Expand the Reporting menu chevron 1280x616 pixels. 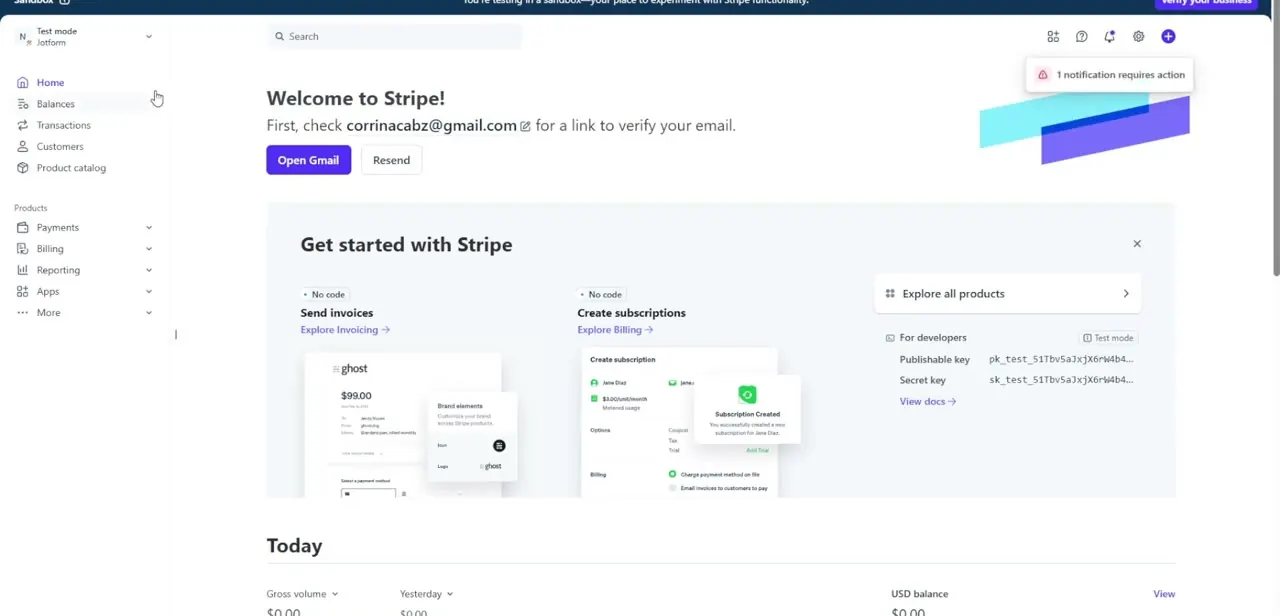149,270
